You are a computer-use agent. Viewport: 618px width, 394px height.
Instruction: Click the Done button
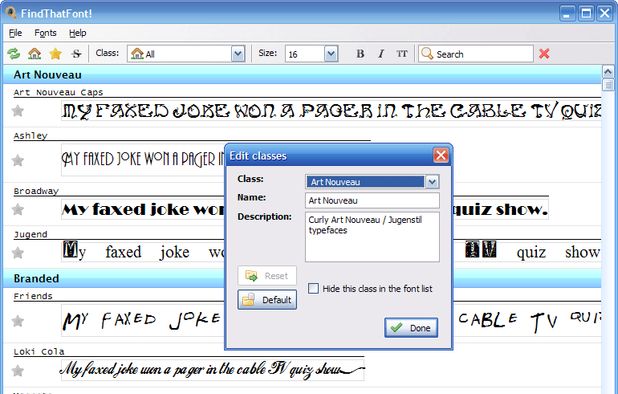point(411,328)
